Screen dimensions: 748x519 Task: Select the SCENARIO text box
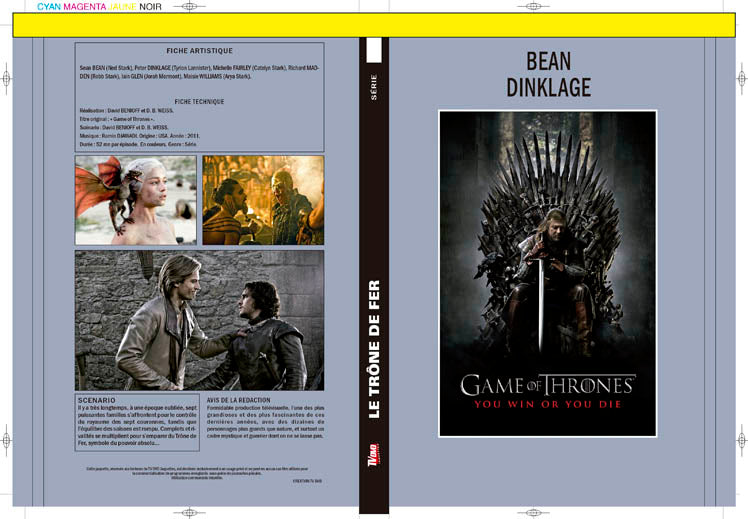tap(137, 422)
